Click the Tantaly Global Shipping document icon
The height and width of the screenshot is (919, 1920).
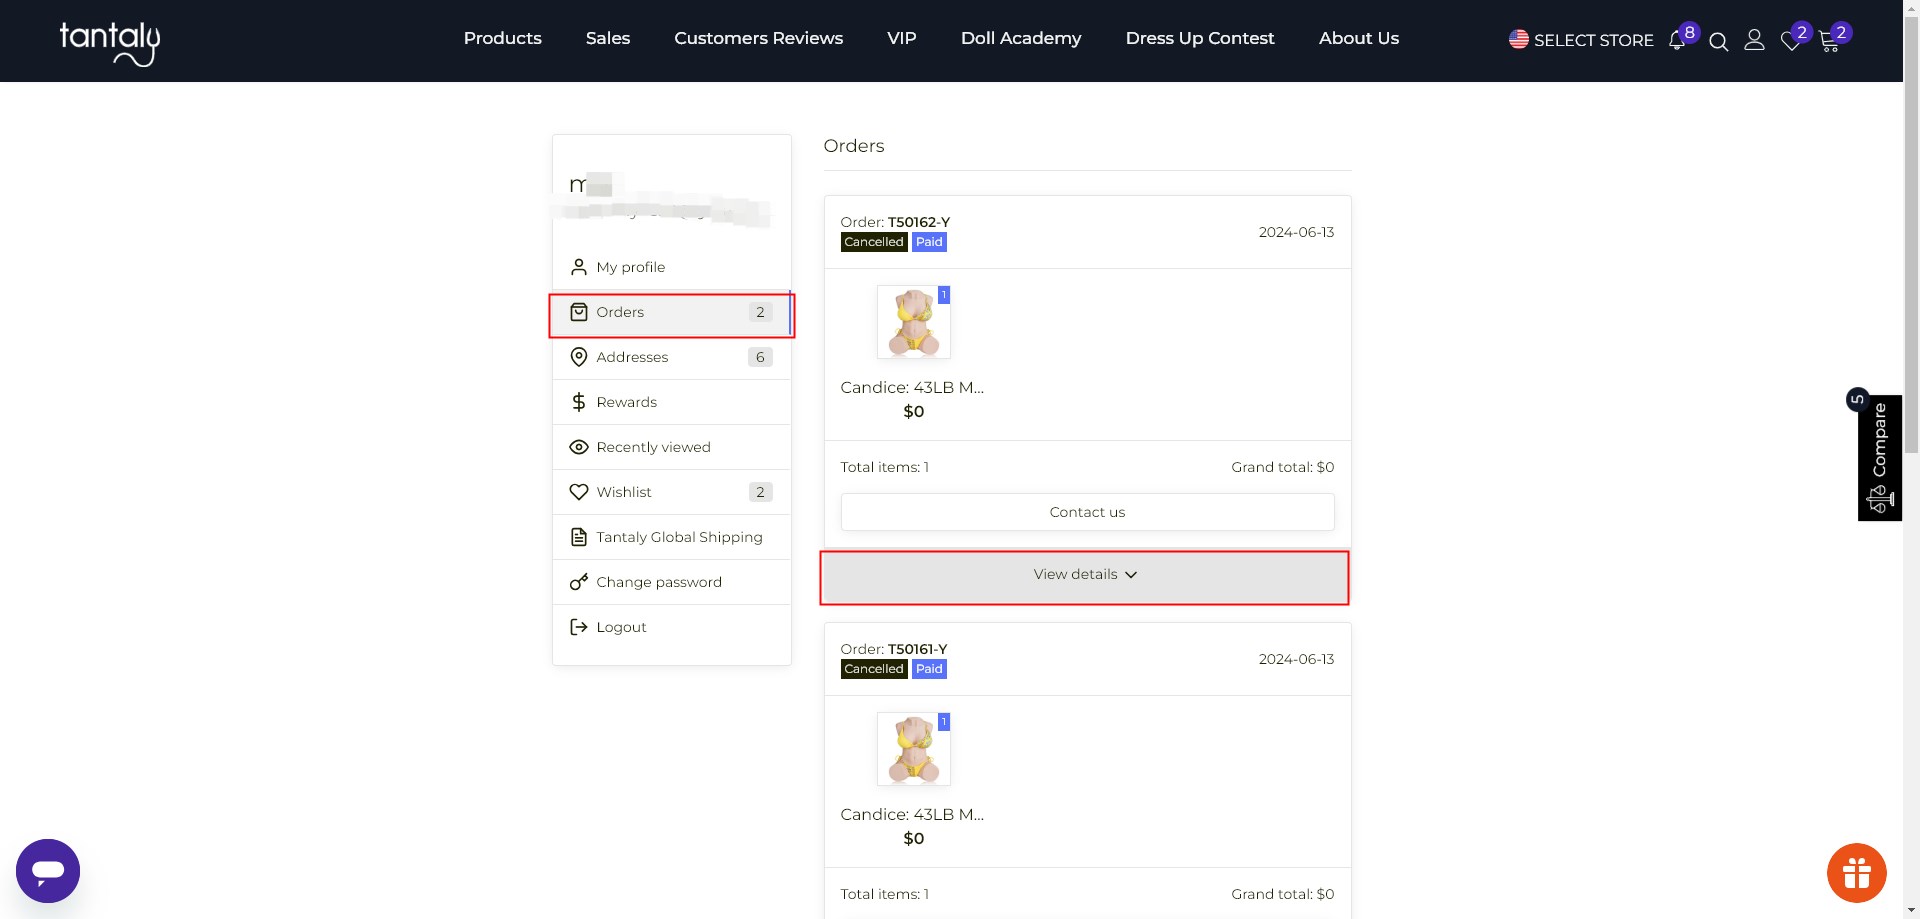click(x=578, y=537)
